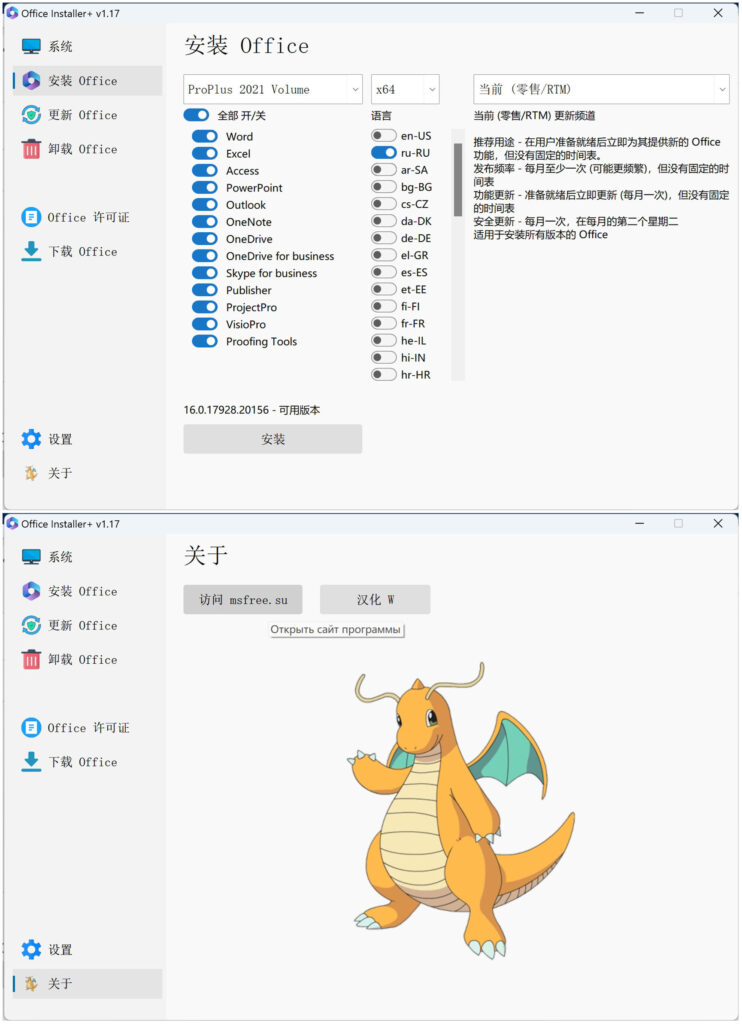This screenshot has width=742, height=1024.
Task: Disable the PowerPoint toggle
Action: click(x=204, y=187)
